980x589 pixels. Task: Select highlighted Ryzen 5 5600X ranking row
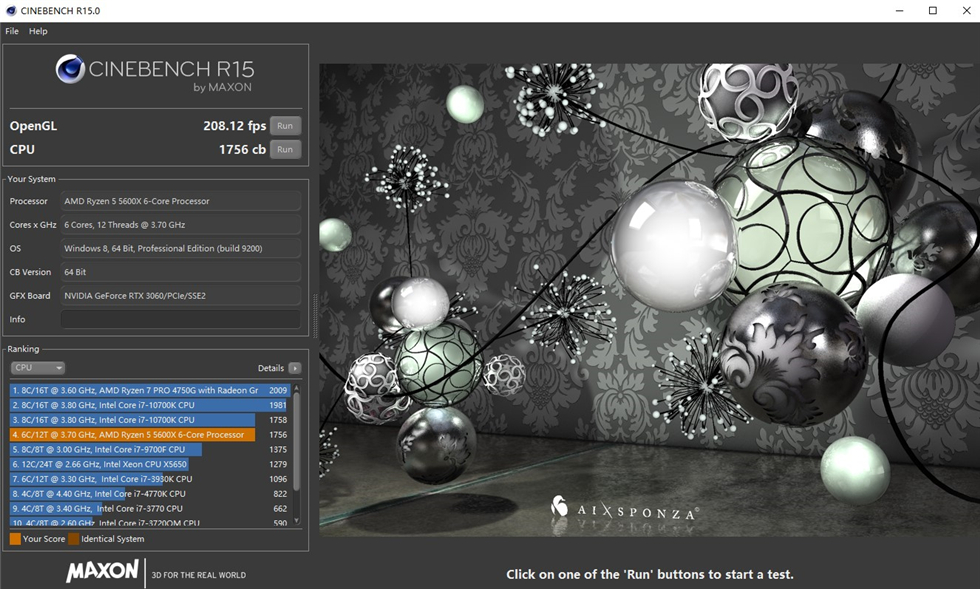(x=149, y=435)
